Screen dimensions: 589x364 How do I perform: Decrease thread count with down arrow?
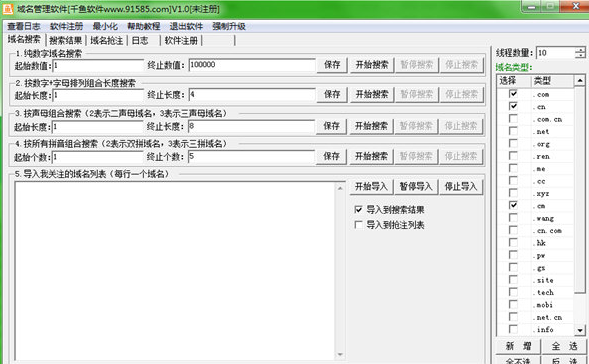click(580, 56)
